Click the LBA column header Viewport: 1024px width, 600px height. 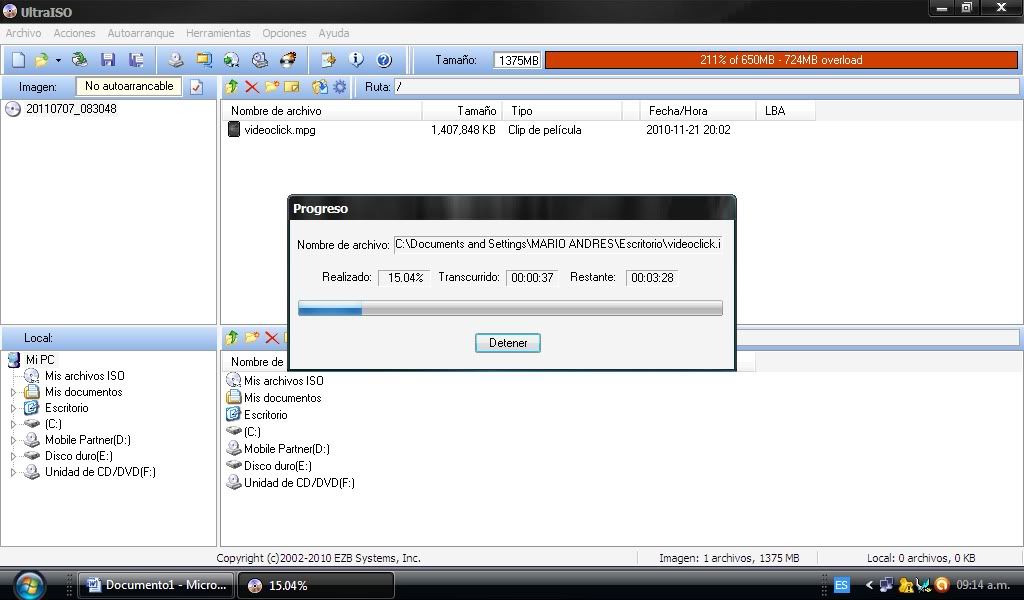tap(786, 111)
